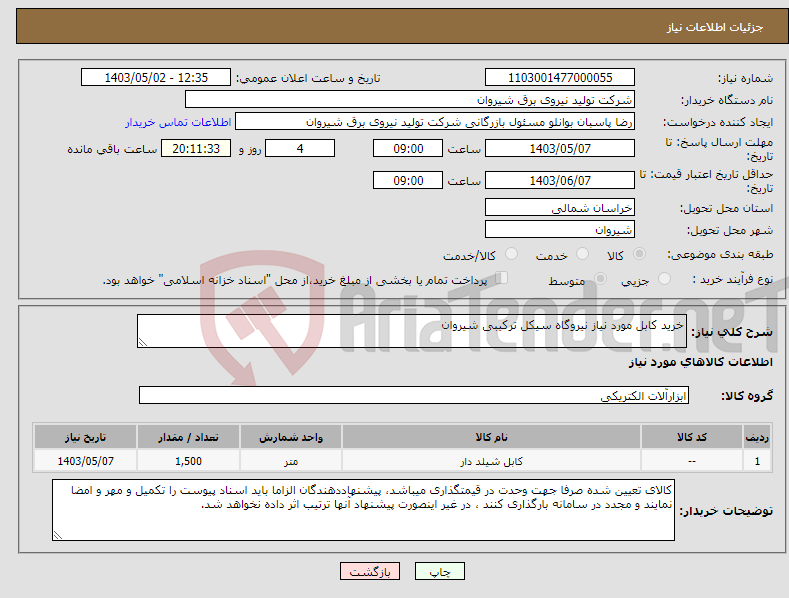The image size is (789, 598).
Task: Click the response deadline date 1403/05/07 field
Action: (560, 148)
